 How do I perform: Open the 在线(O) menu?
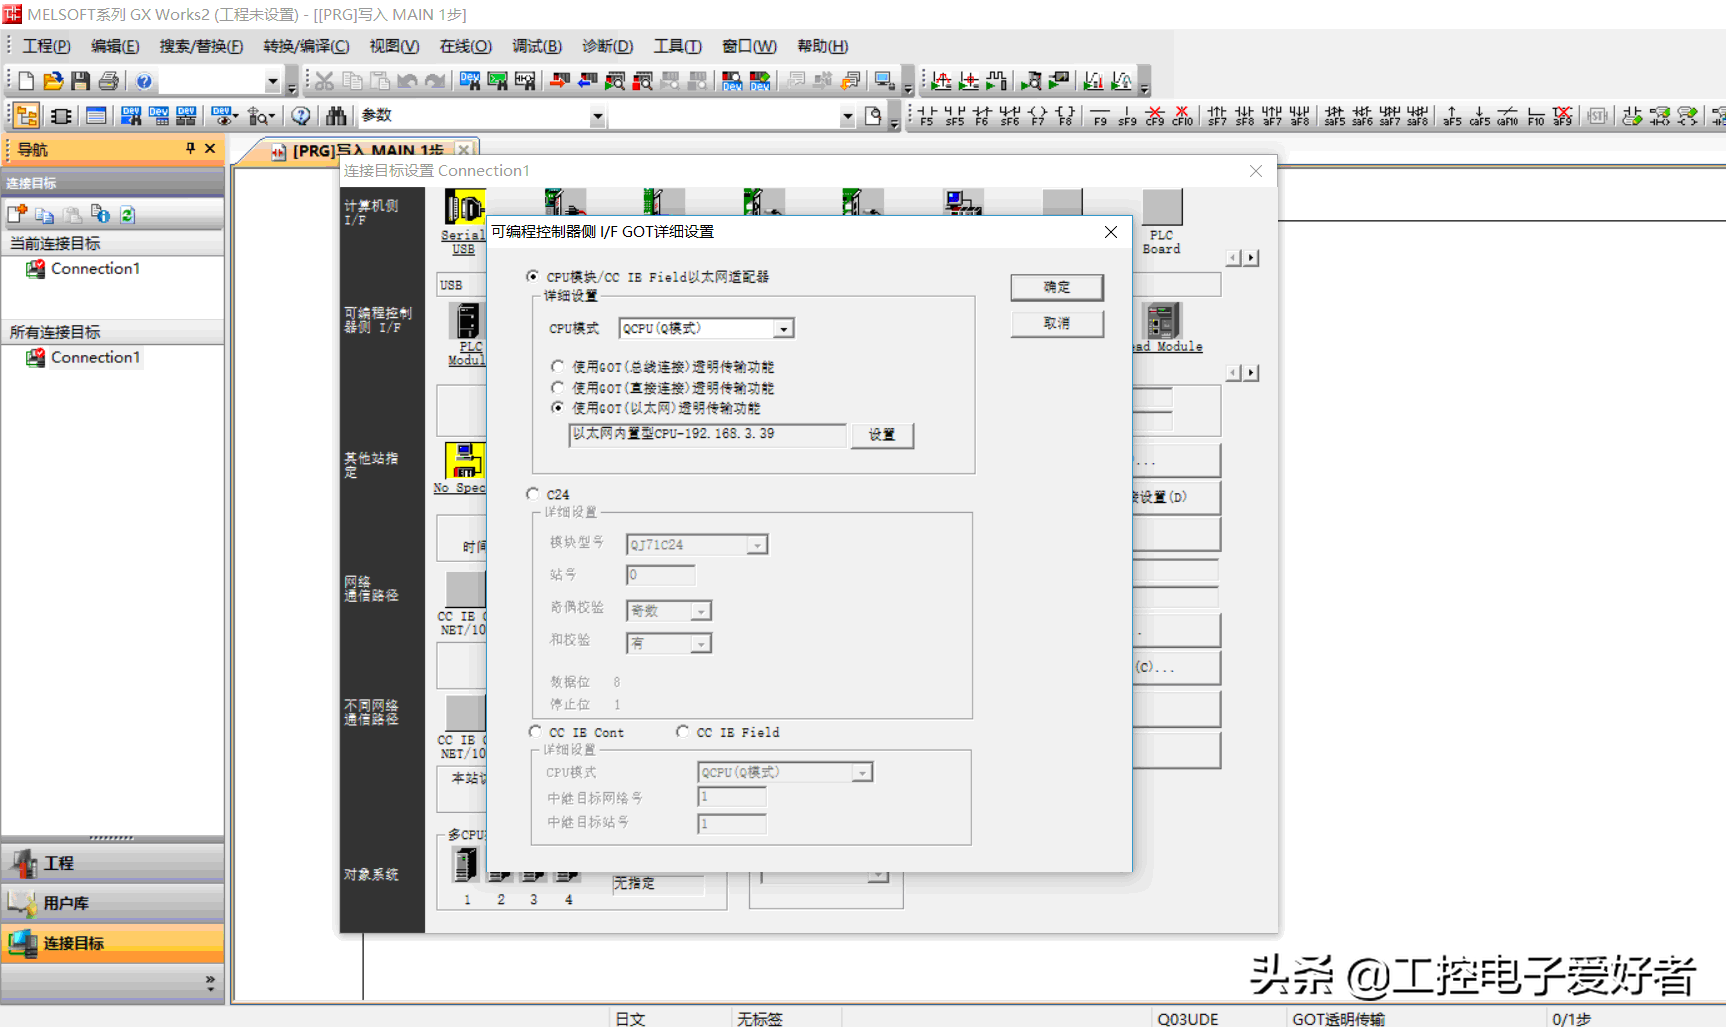(465, 46)
